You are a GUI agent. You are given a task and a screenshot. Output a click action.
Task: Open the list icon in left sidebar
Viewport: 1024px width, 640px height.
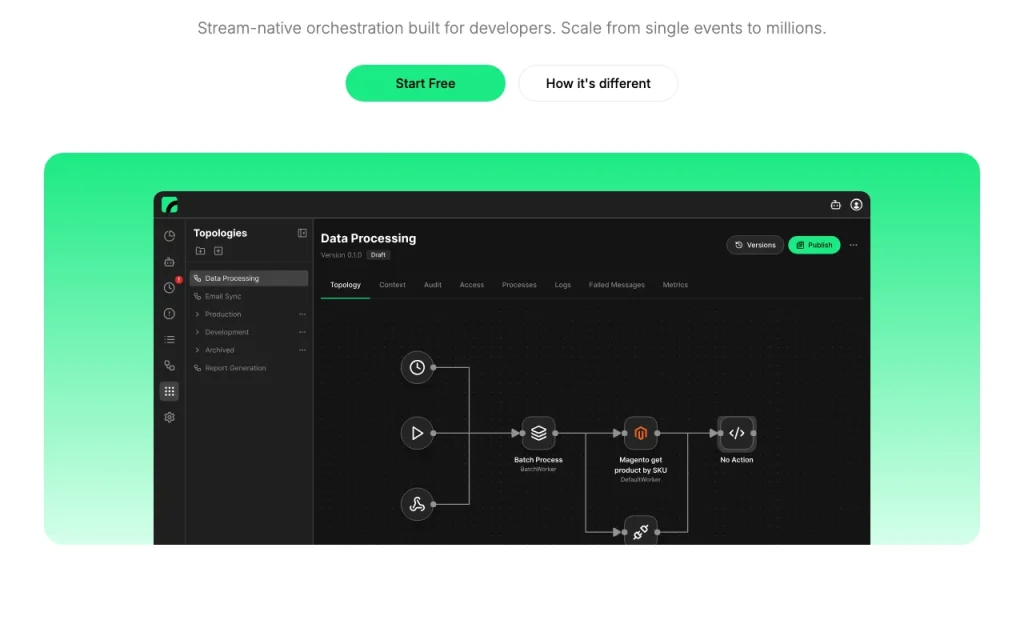click(x=169, y=340)
